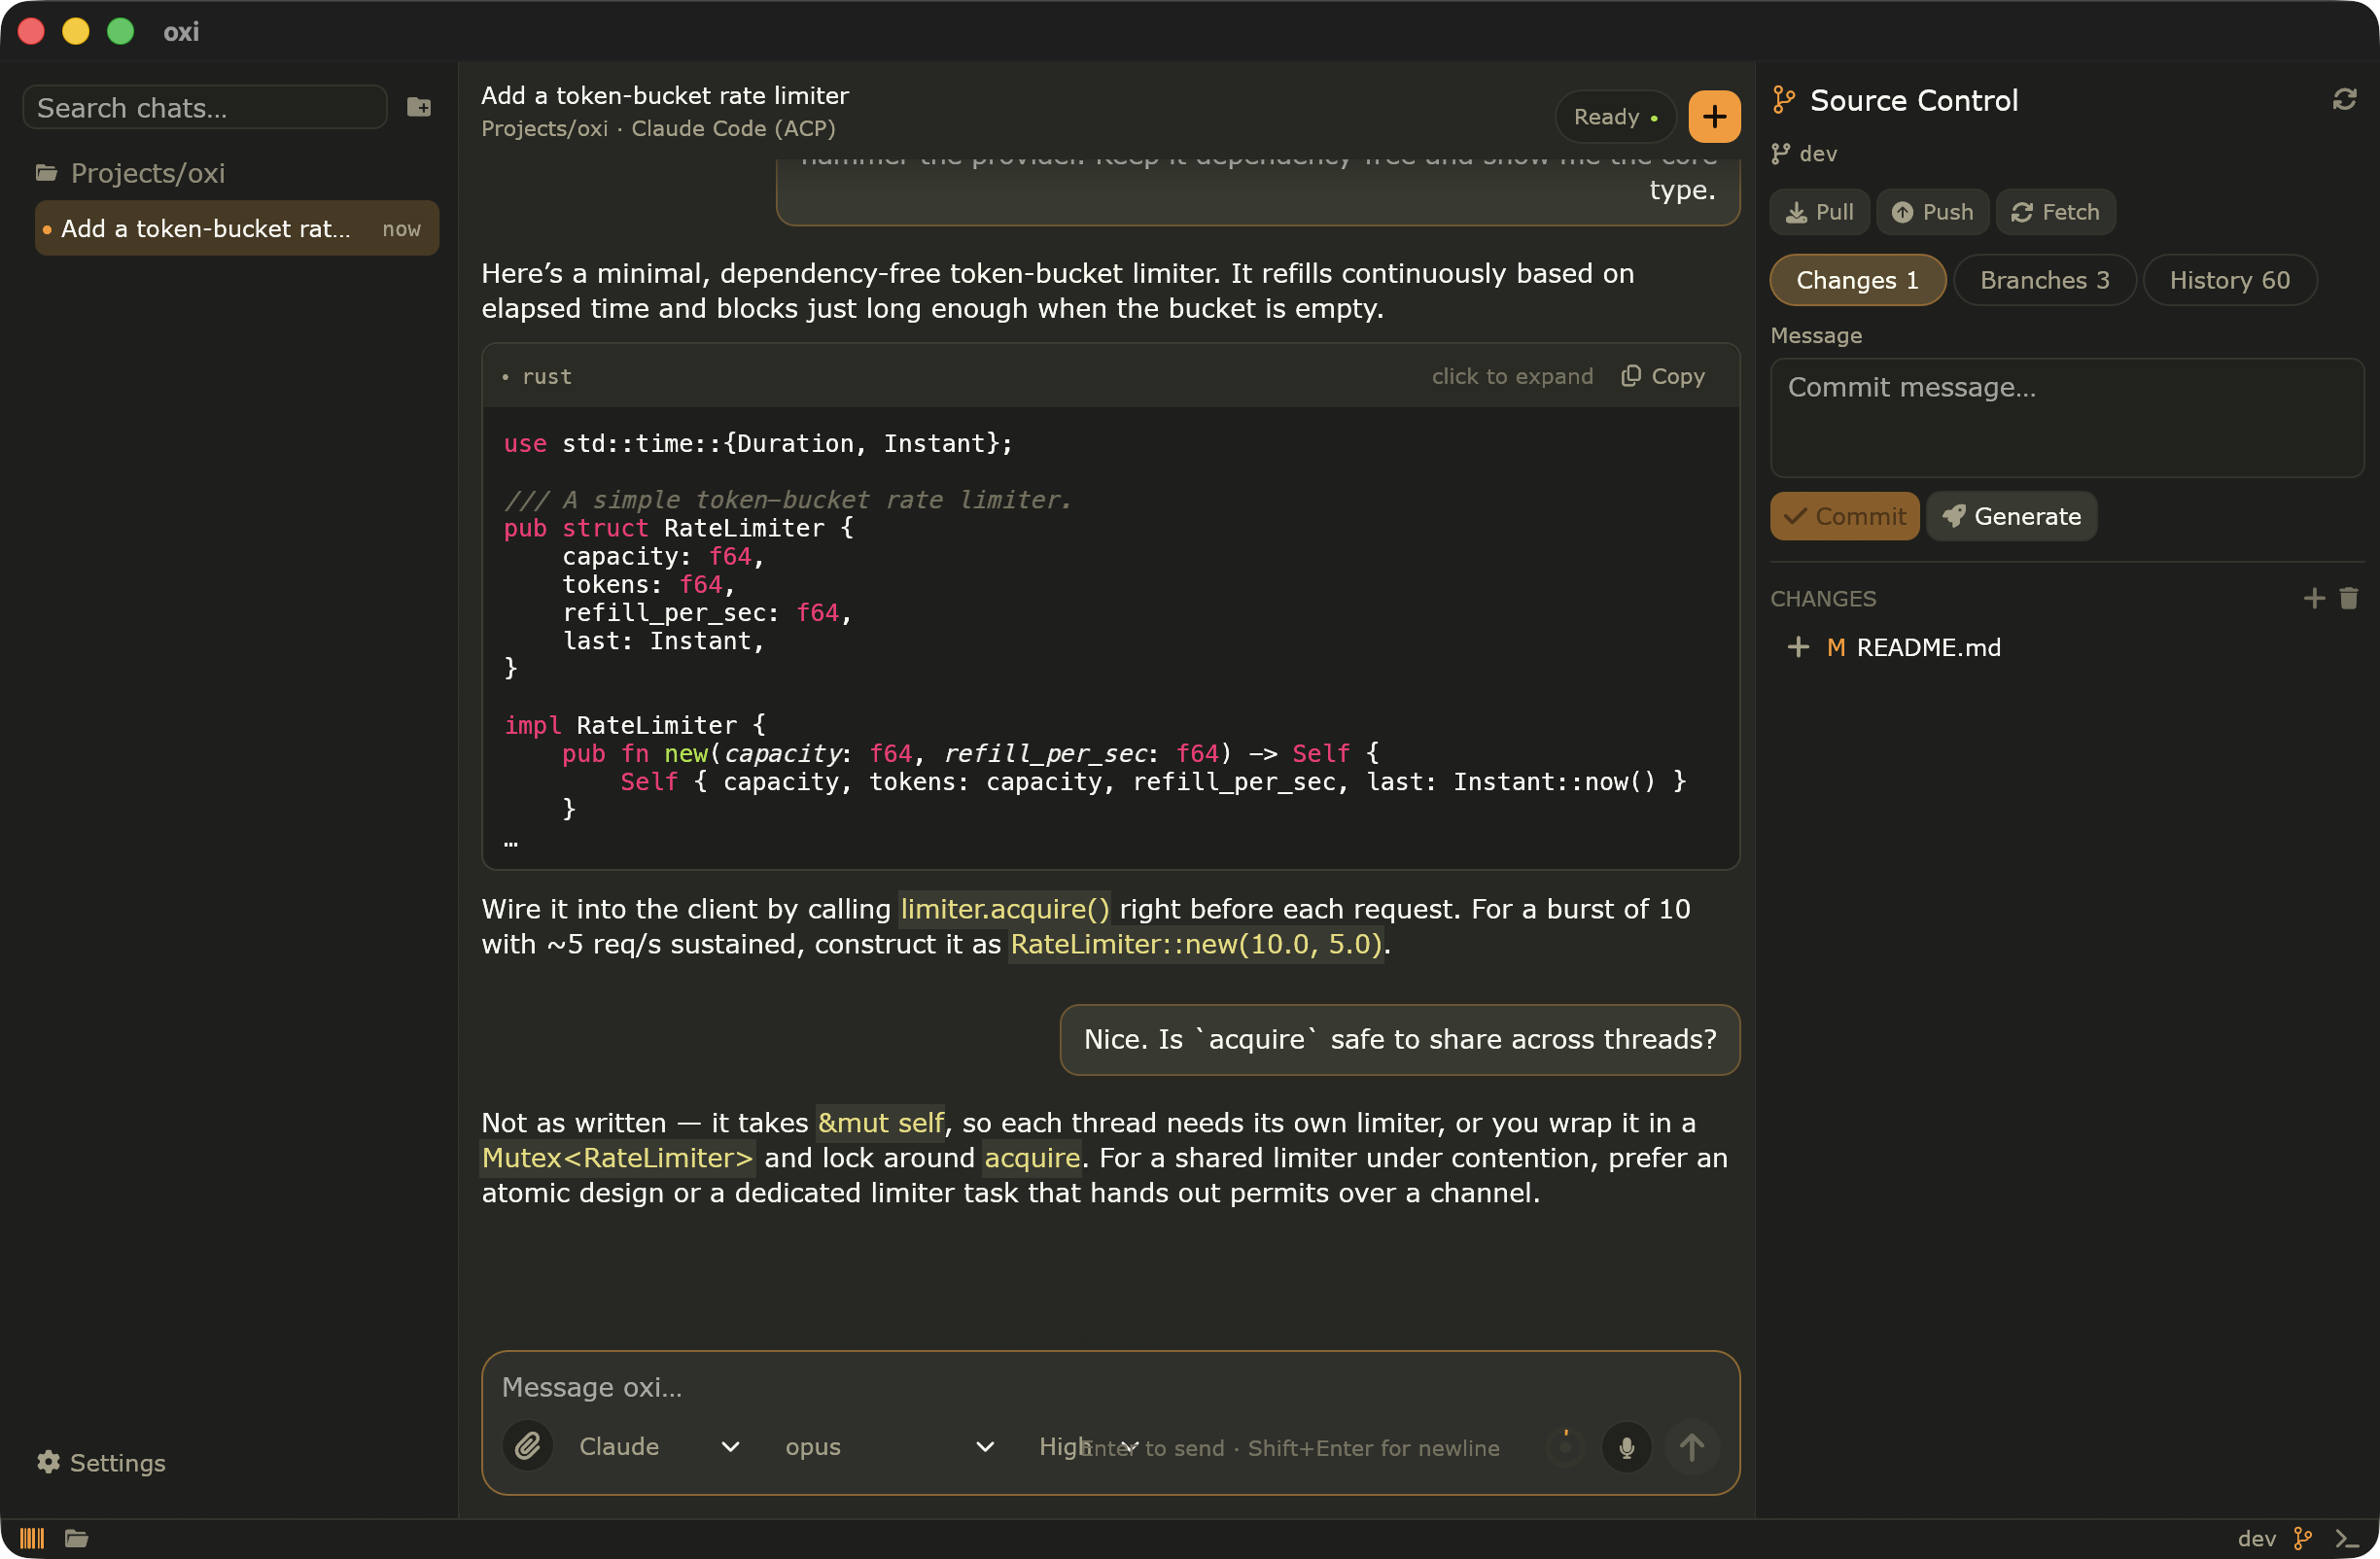
Task: Refresh the Source Control panel
Action: click(2344, 99)
